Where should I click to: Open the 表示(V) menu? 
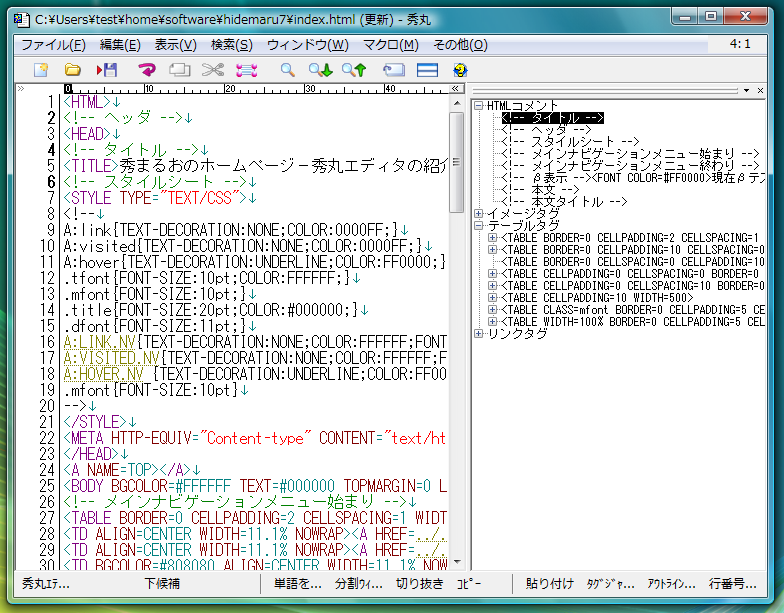tap(176, 45)
